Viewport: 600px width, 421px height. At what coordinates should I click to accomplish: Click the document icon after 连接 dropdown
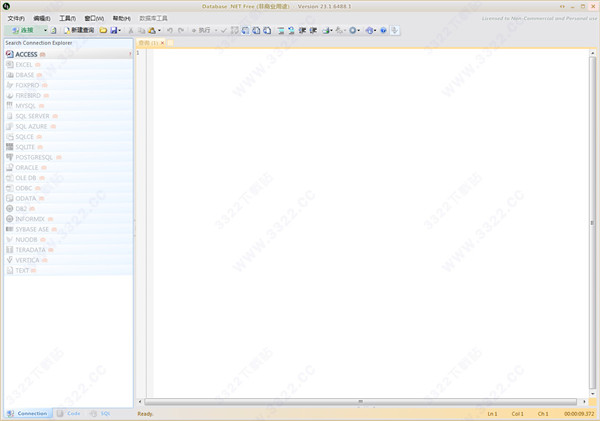[54, 30]
